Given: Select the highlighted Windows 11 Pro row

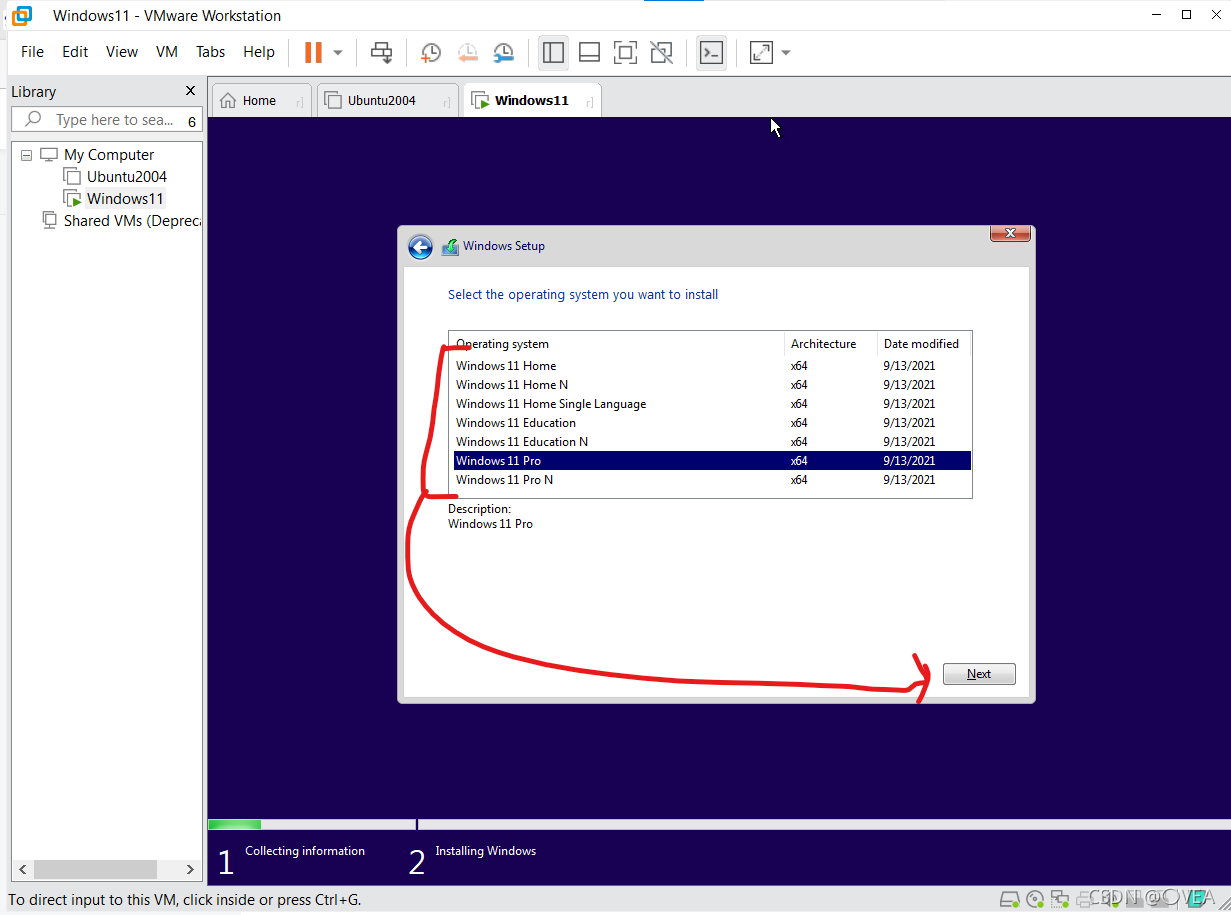Looking at the screenshot, I should pos(712,461).
